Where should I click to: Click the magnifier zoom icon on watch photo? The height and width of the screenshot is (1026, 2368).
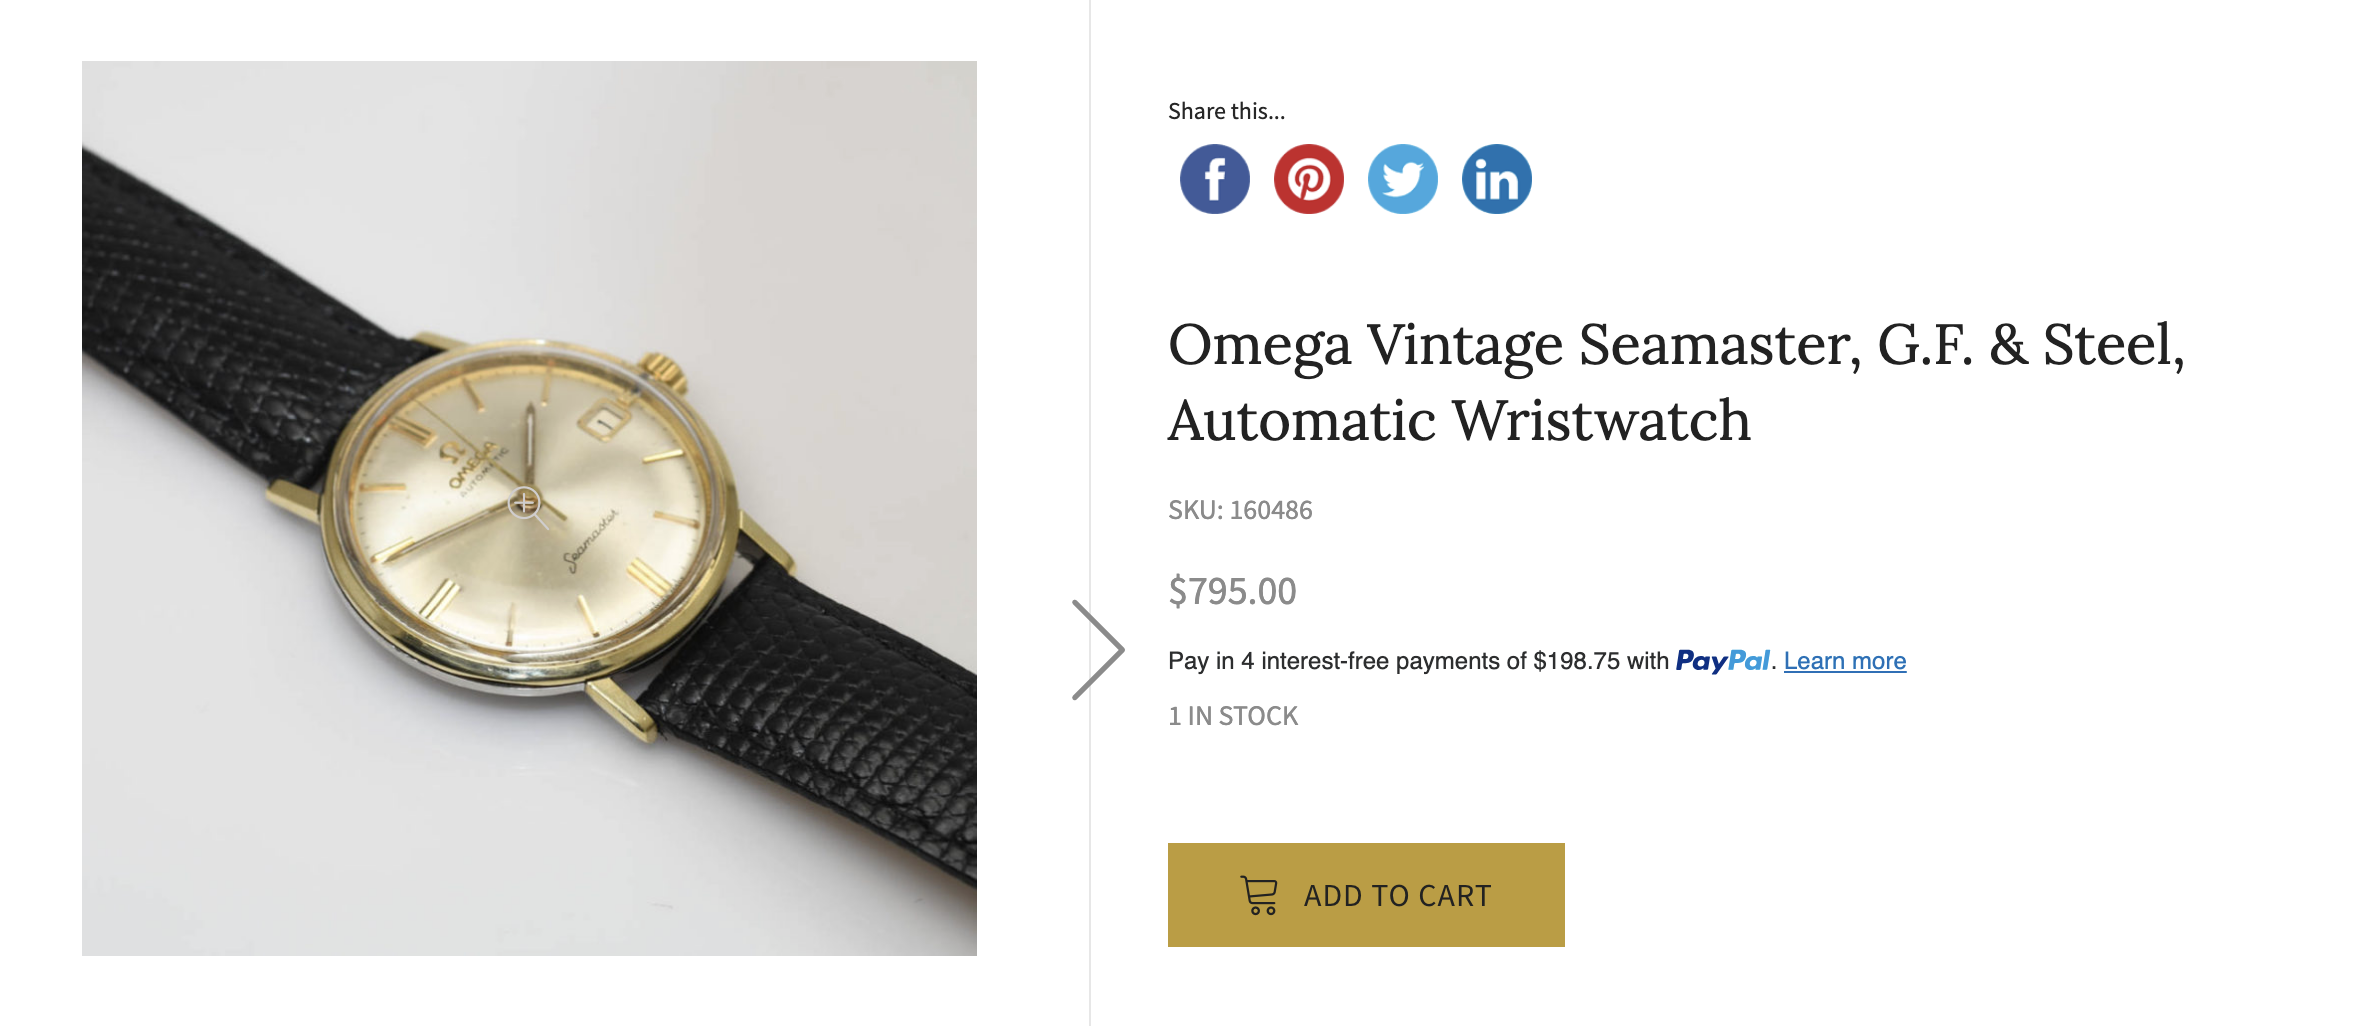pos(525,503)
